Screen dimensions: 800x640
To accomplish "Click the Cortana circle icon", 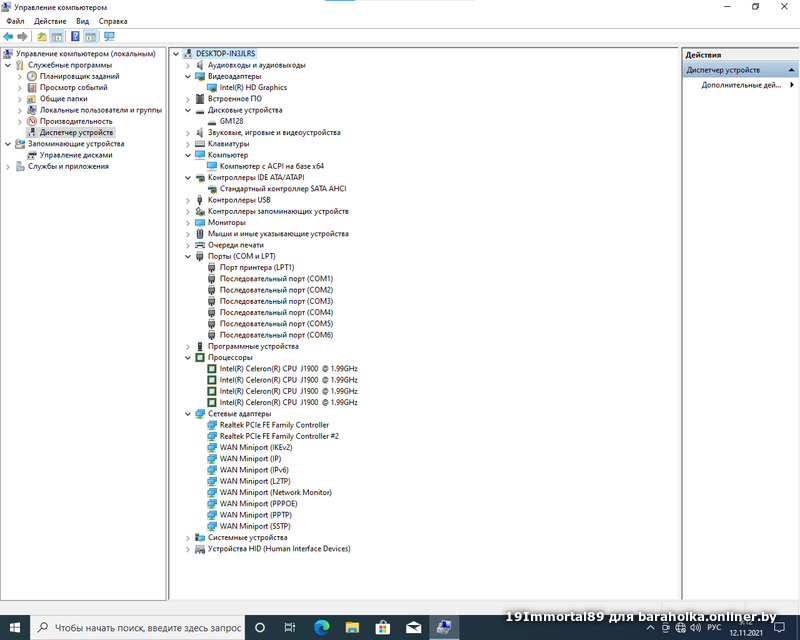I will pos(260,627).
